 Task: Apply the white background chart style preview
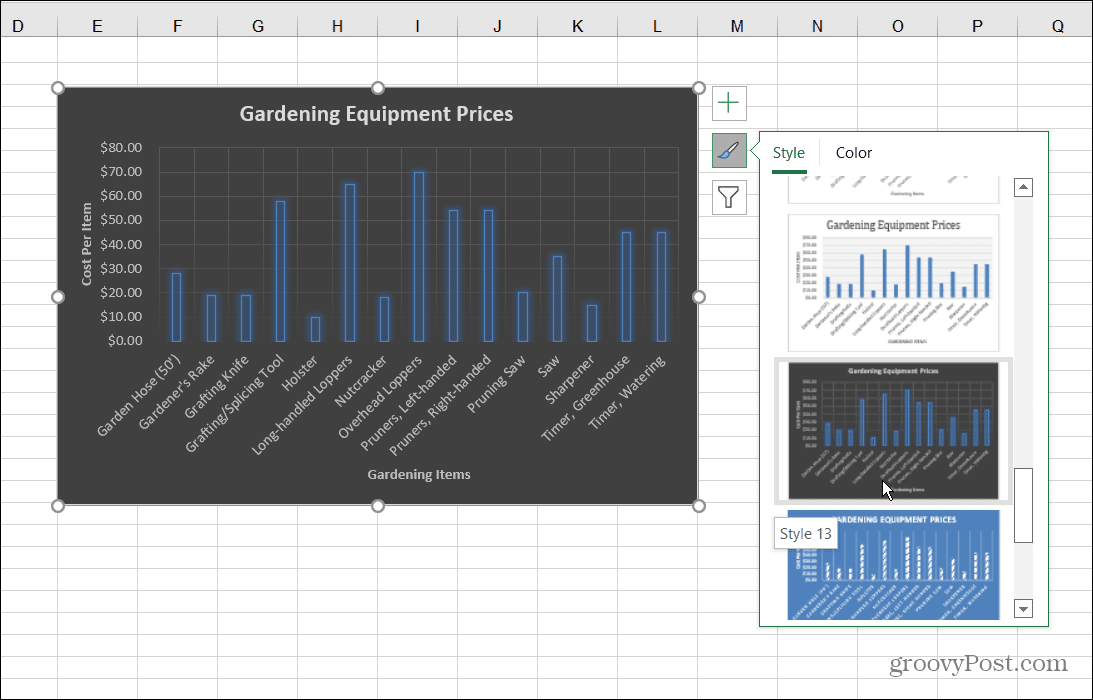[x=893, y=283]
